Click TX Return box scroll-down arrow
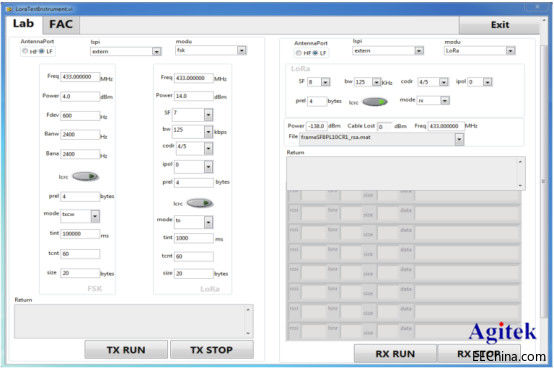Screen dimensions: 554x369 [x=248, y=333]
